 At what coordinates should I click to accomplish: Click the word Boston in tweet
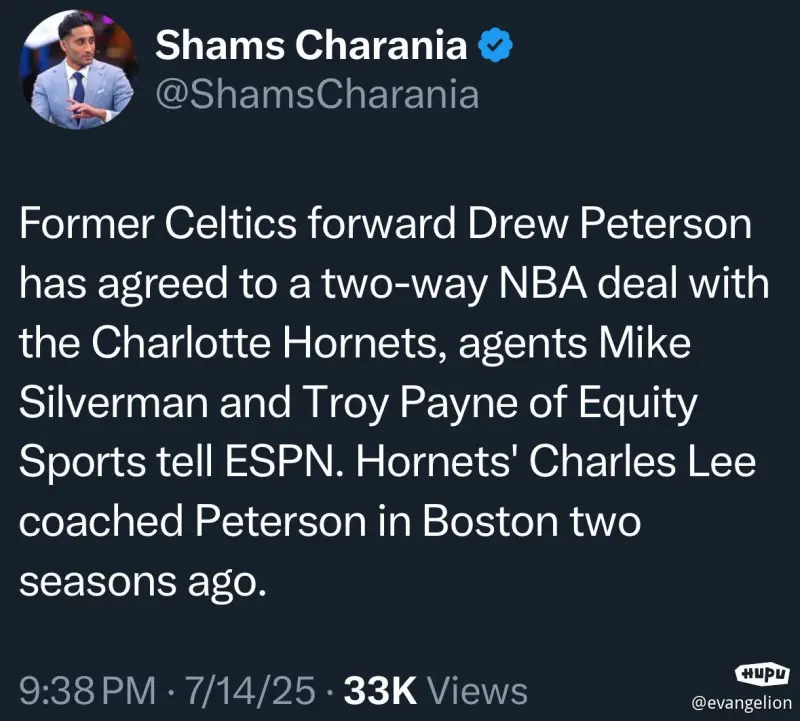point(490,522)
